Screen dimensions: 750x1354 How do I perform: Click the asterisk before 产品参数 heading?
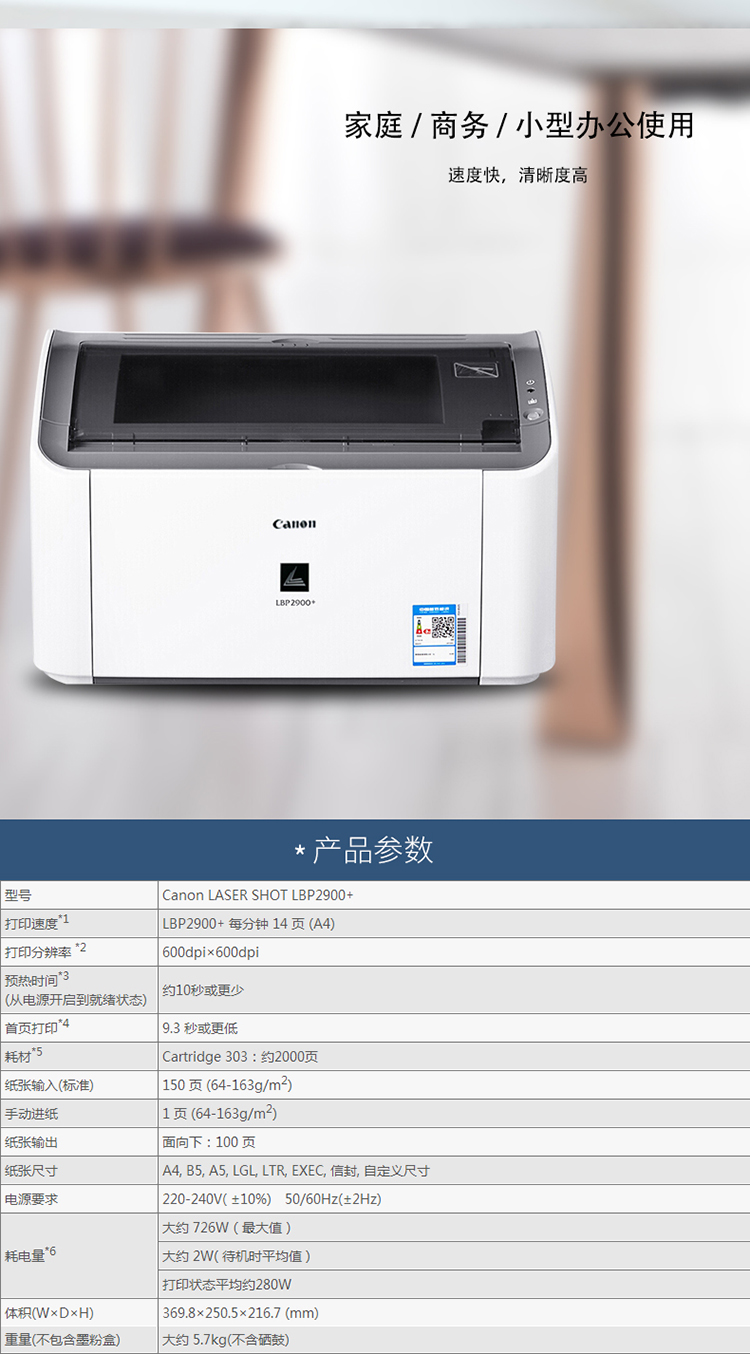tap(300, 851)
